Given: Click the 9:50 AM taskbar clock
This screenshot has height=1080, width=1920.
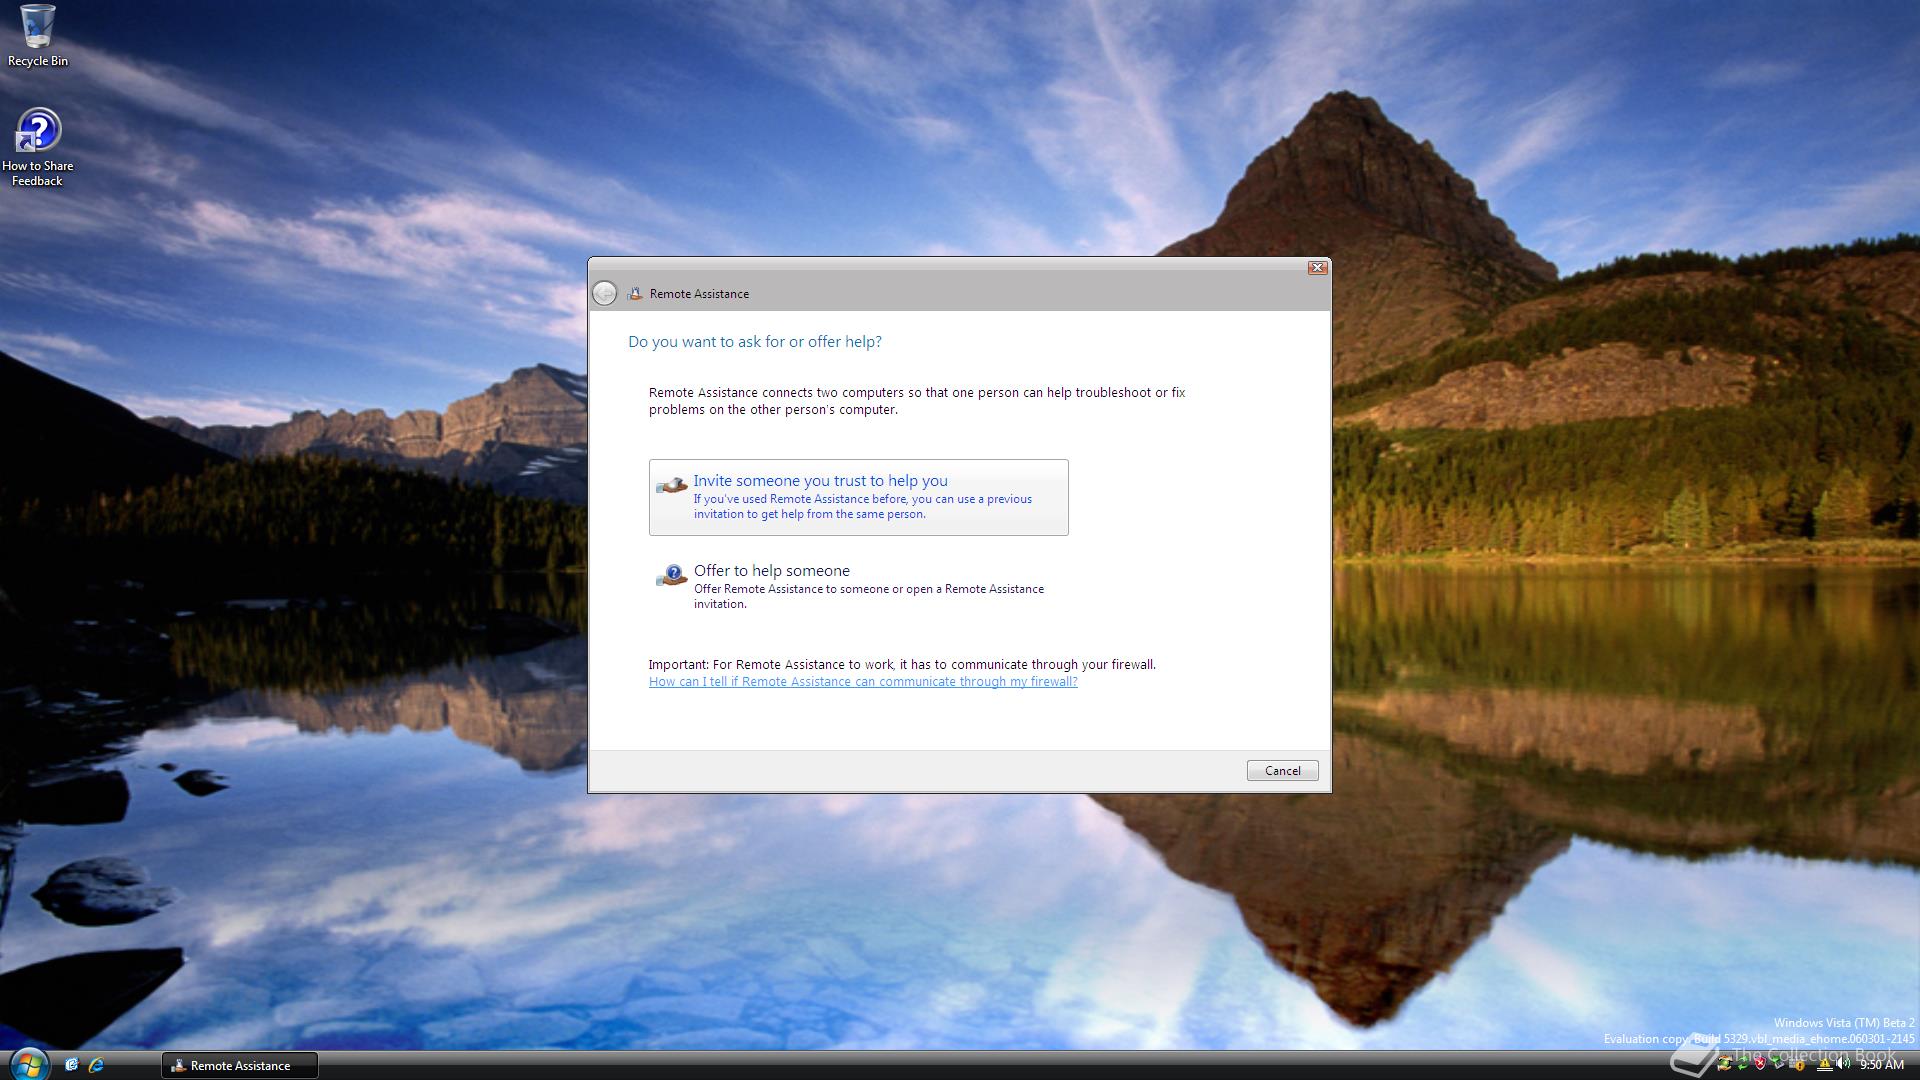Looking at the screenshot, I should pos(1882,1065).
